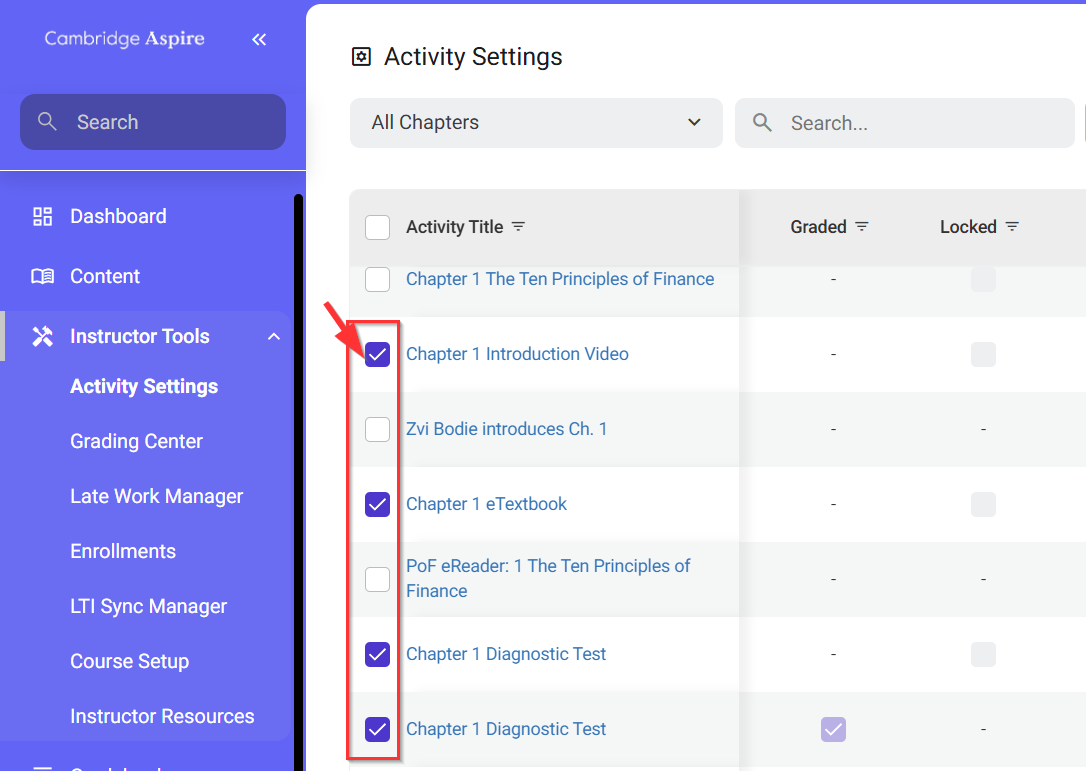1086x771 pixels.
Task: Toggle Graded checkbox in last Diagnostic Test row
Action: 833,729
